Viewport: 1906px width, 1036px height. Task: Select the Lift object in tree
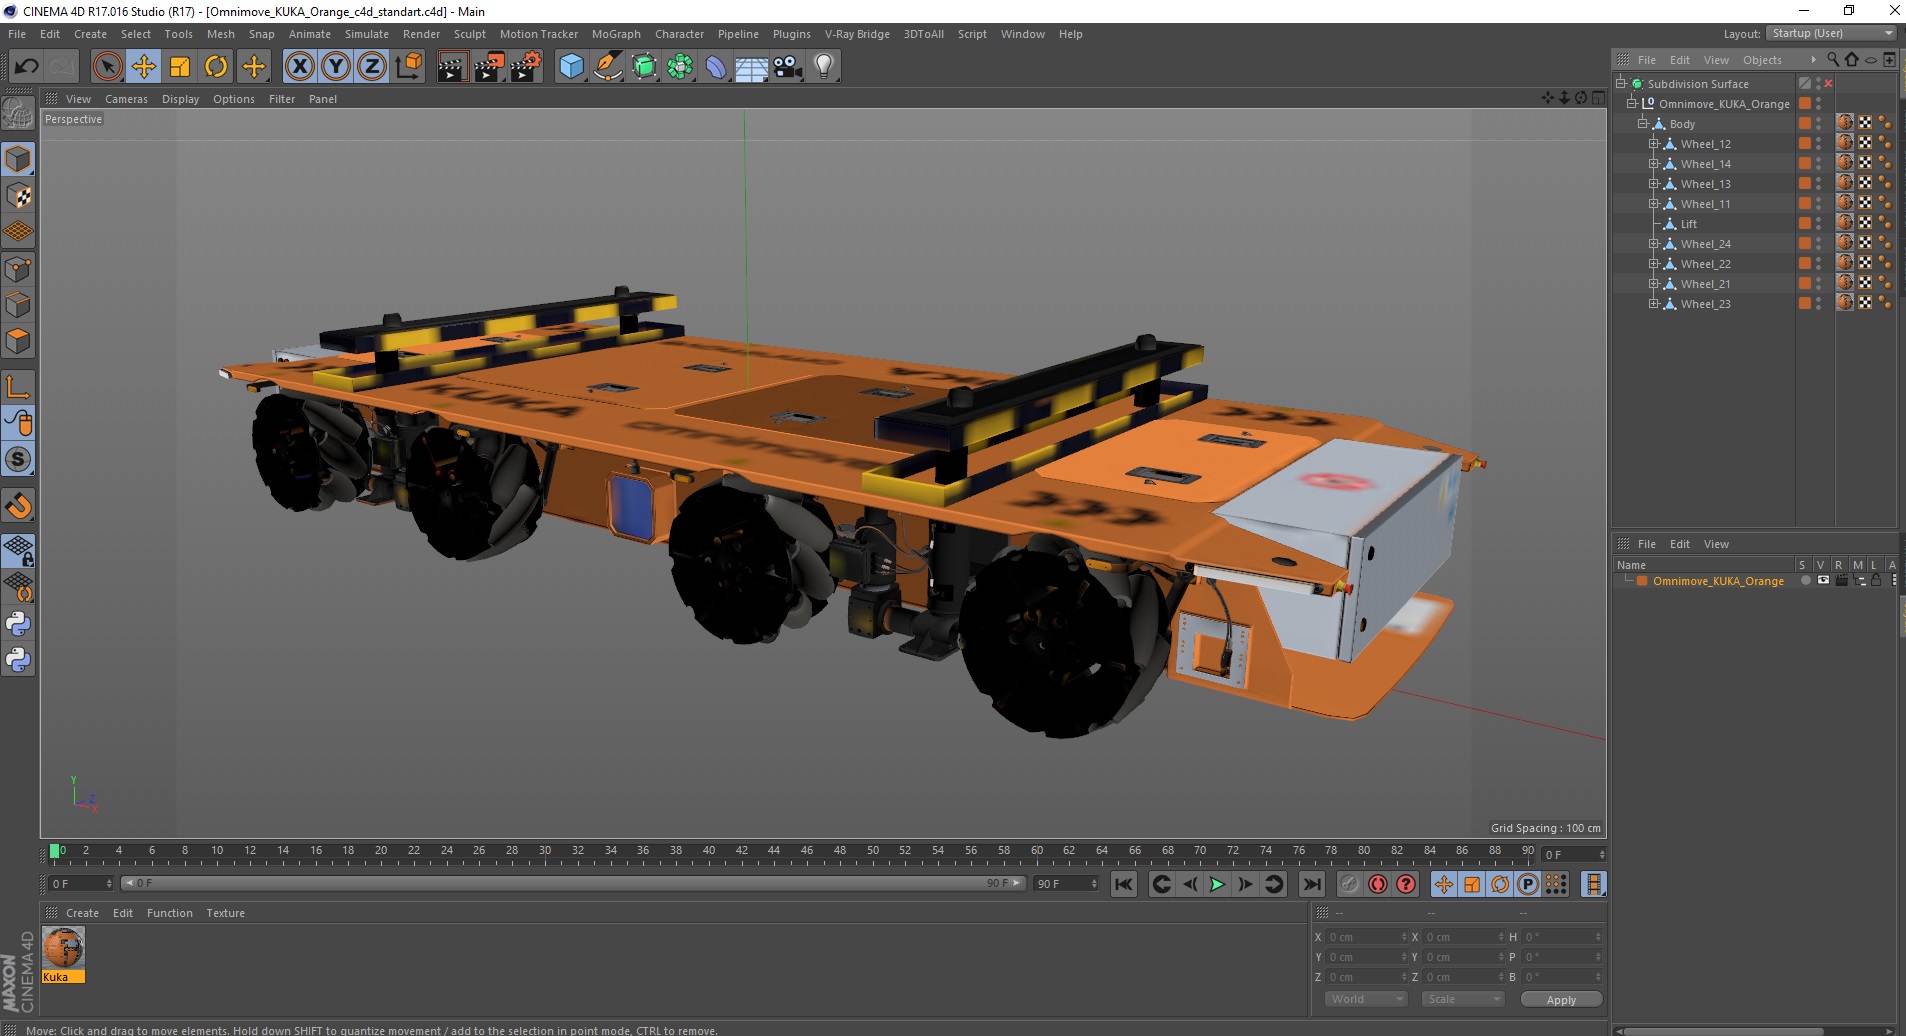click(1688, 224)
